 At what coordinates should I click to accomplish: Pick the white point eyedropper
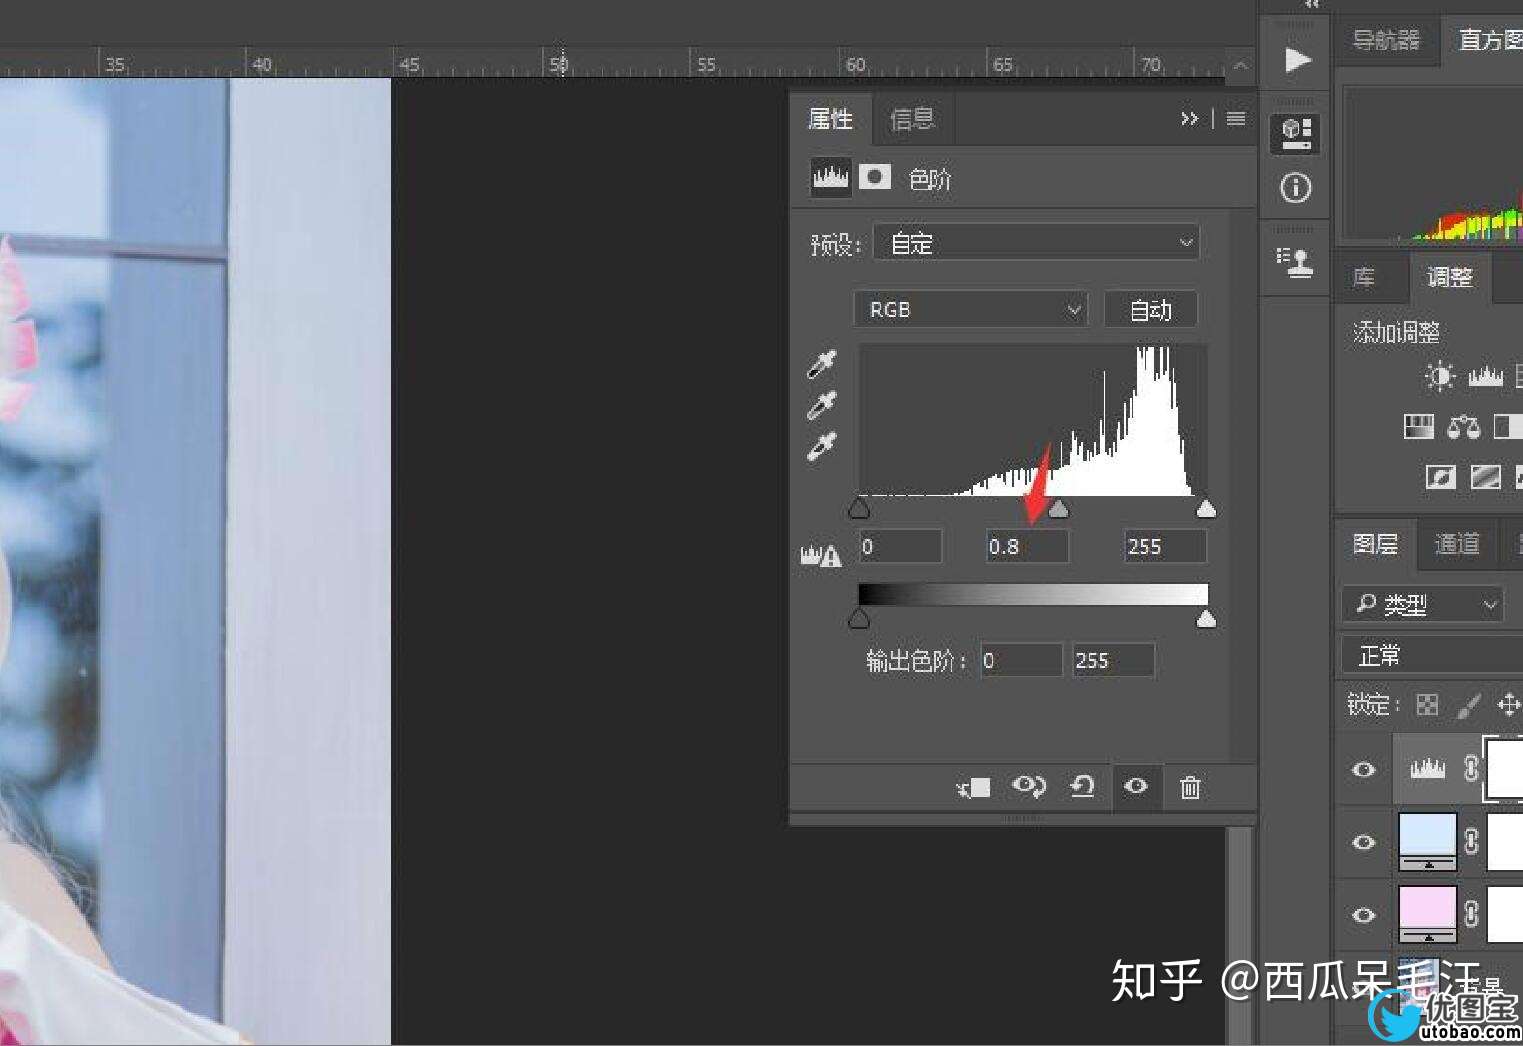(x=821, y=446)
